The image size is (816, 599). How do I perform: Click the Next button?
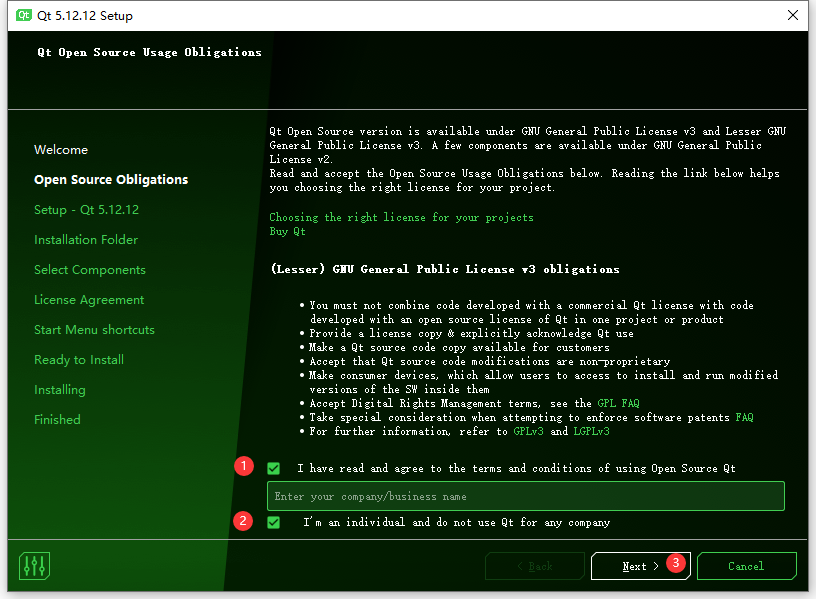pos(641,566)
